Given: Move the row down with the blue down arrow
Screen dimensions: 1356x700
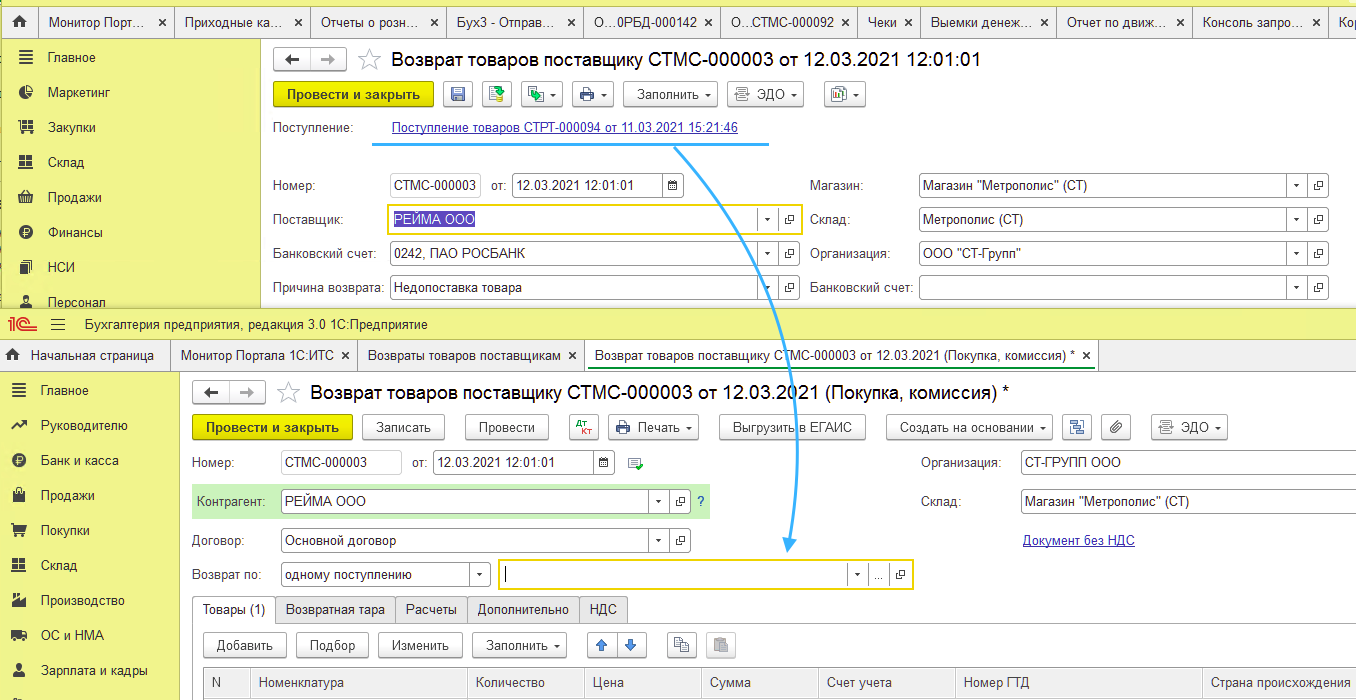Looking at the screenshot, I should pos(630,645).
